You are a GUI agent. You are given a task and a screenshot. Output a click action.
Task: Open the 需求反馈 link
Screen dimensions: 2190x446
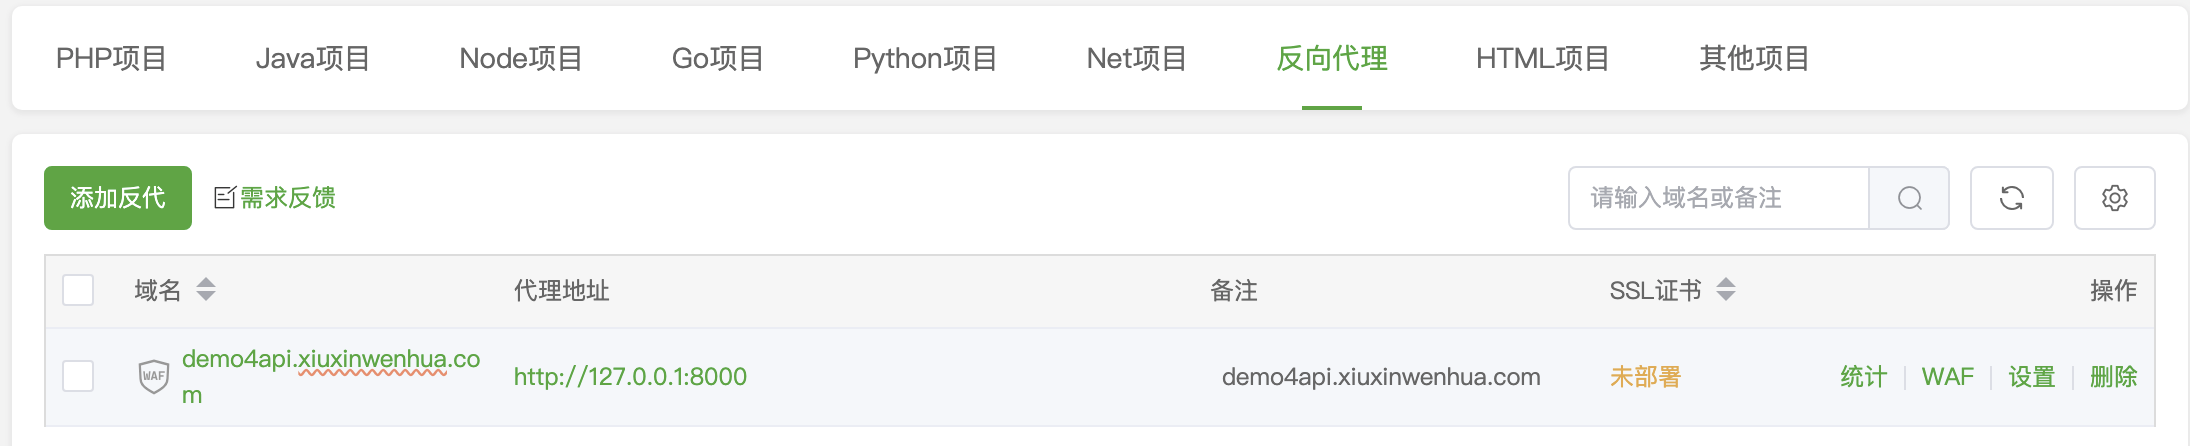click(x=287, y=198)
